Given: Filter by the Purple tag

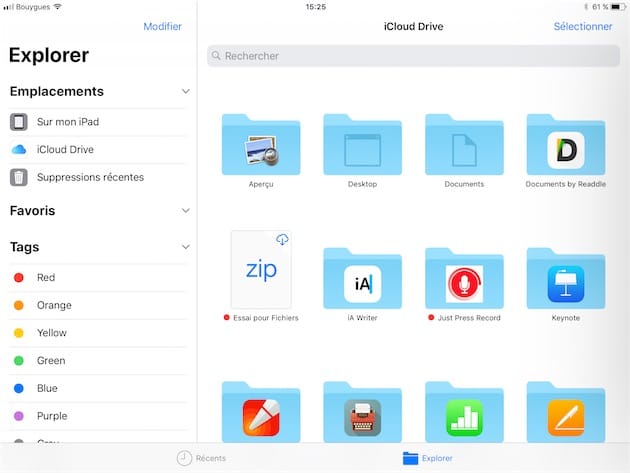Looking at the screenshot, I should click(98, 416).
